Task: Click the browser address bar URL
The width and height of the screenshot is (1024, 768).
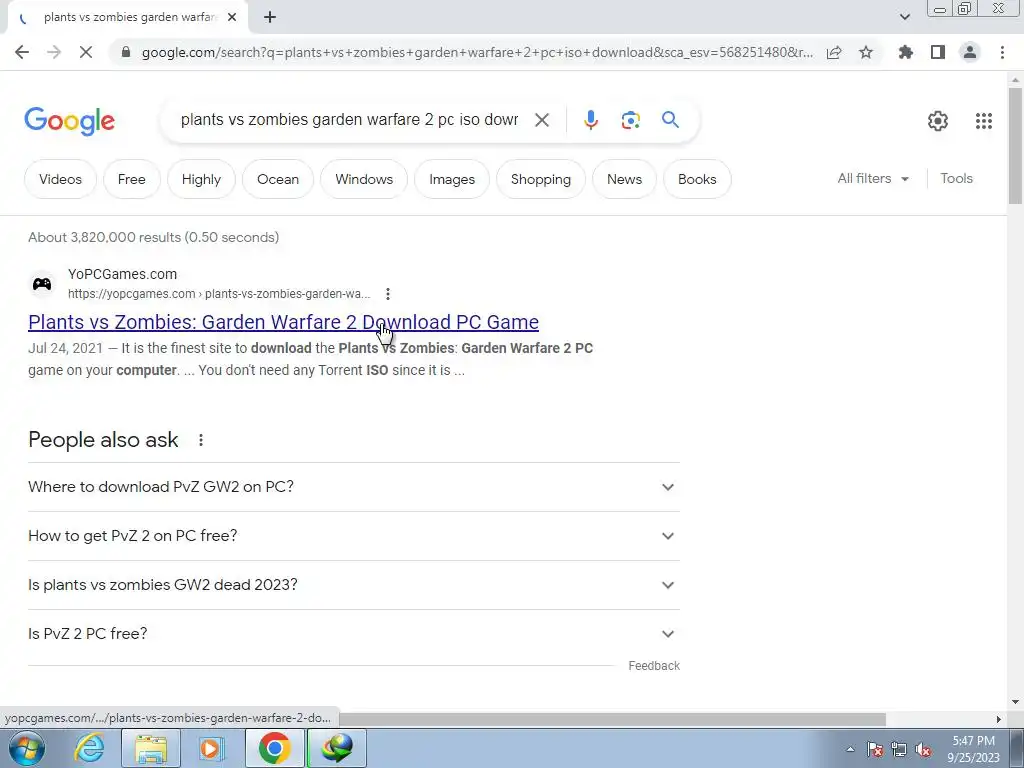Action: click(x=477, y=52)
